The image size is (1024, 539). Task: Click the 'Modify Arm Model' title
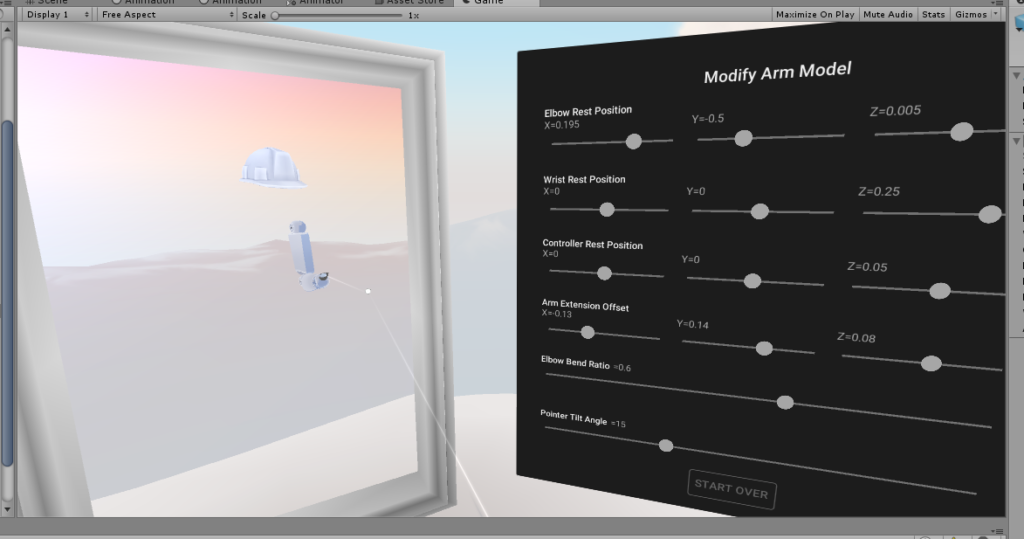(777, 72)
